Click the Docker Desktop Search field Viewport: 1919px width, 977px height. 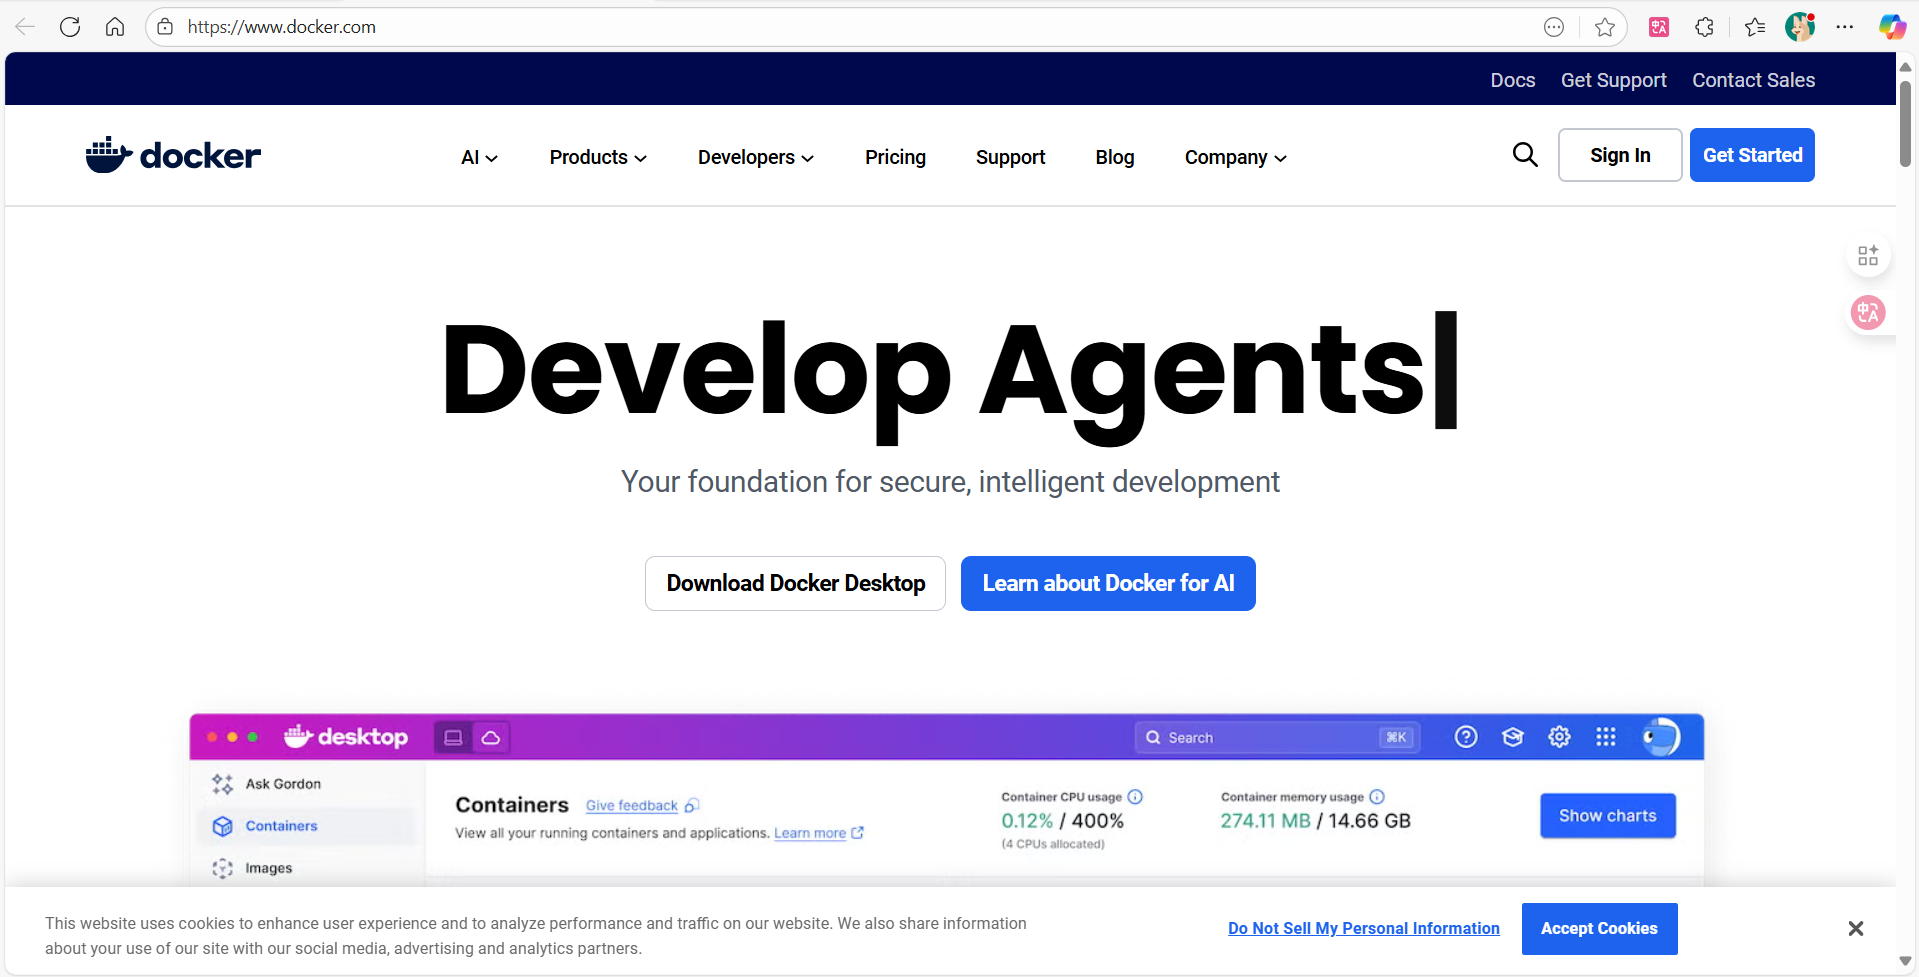(x=1278, y=738)
